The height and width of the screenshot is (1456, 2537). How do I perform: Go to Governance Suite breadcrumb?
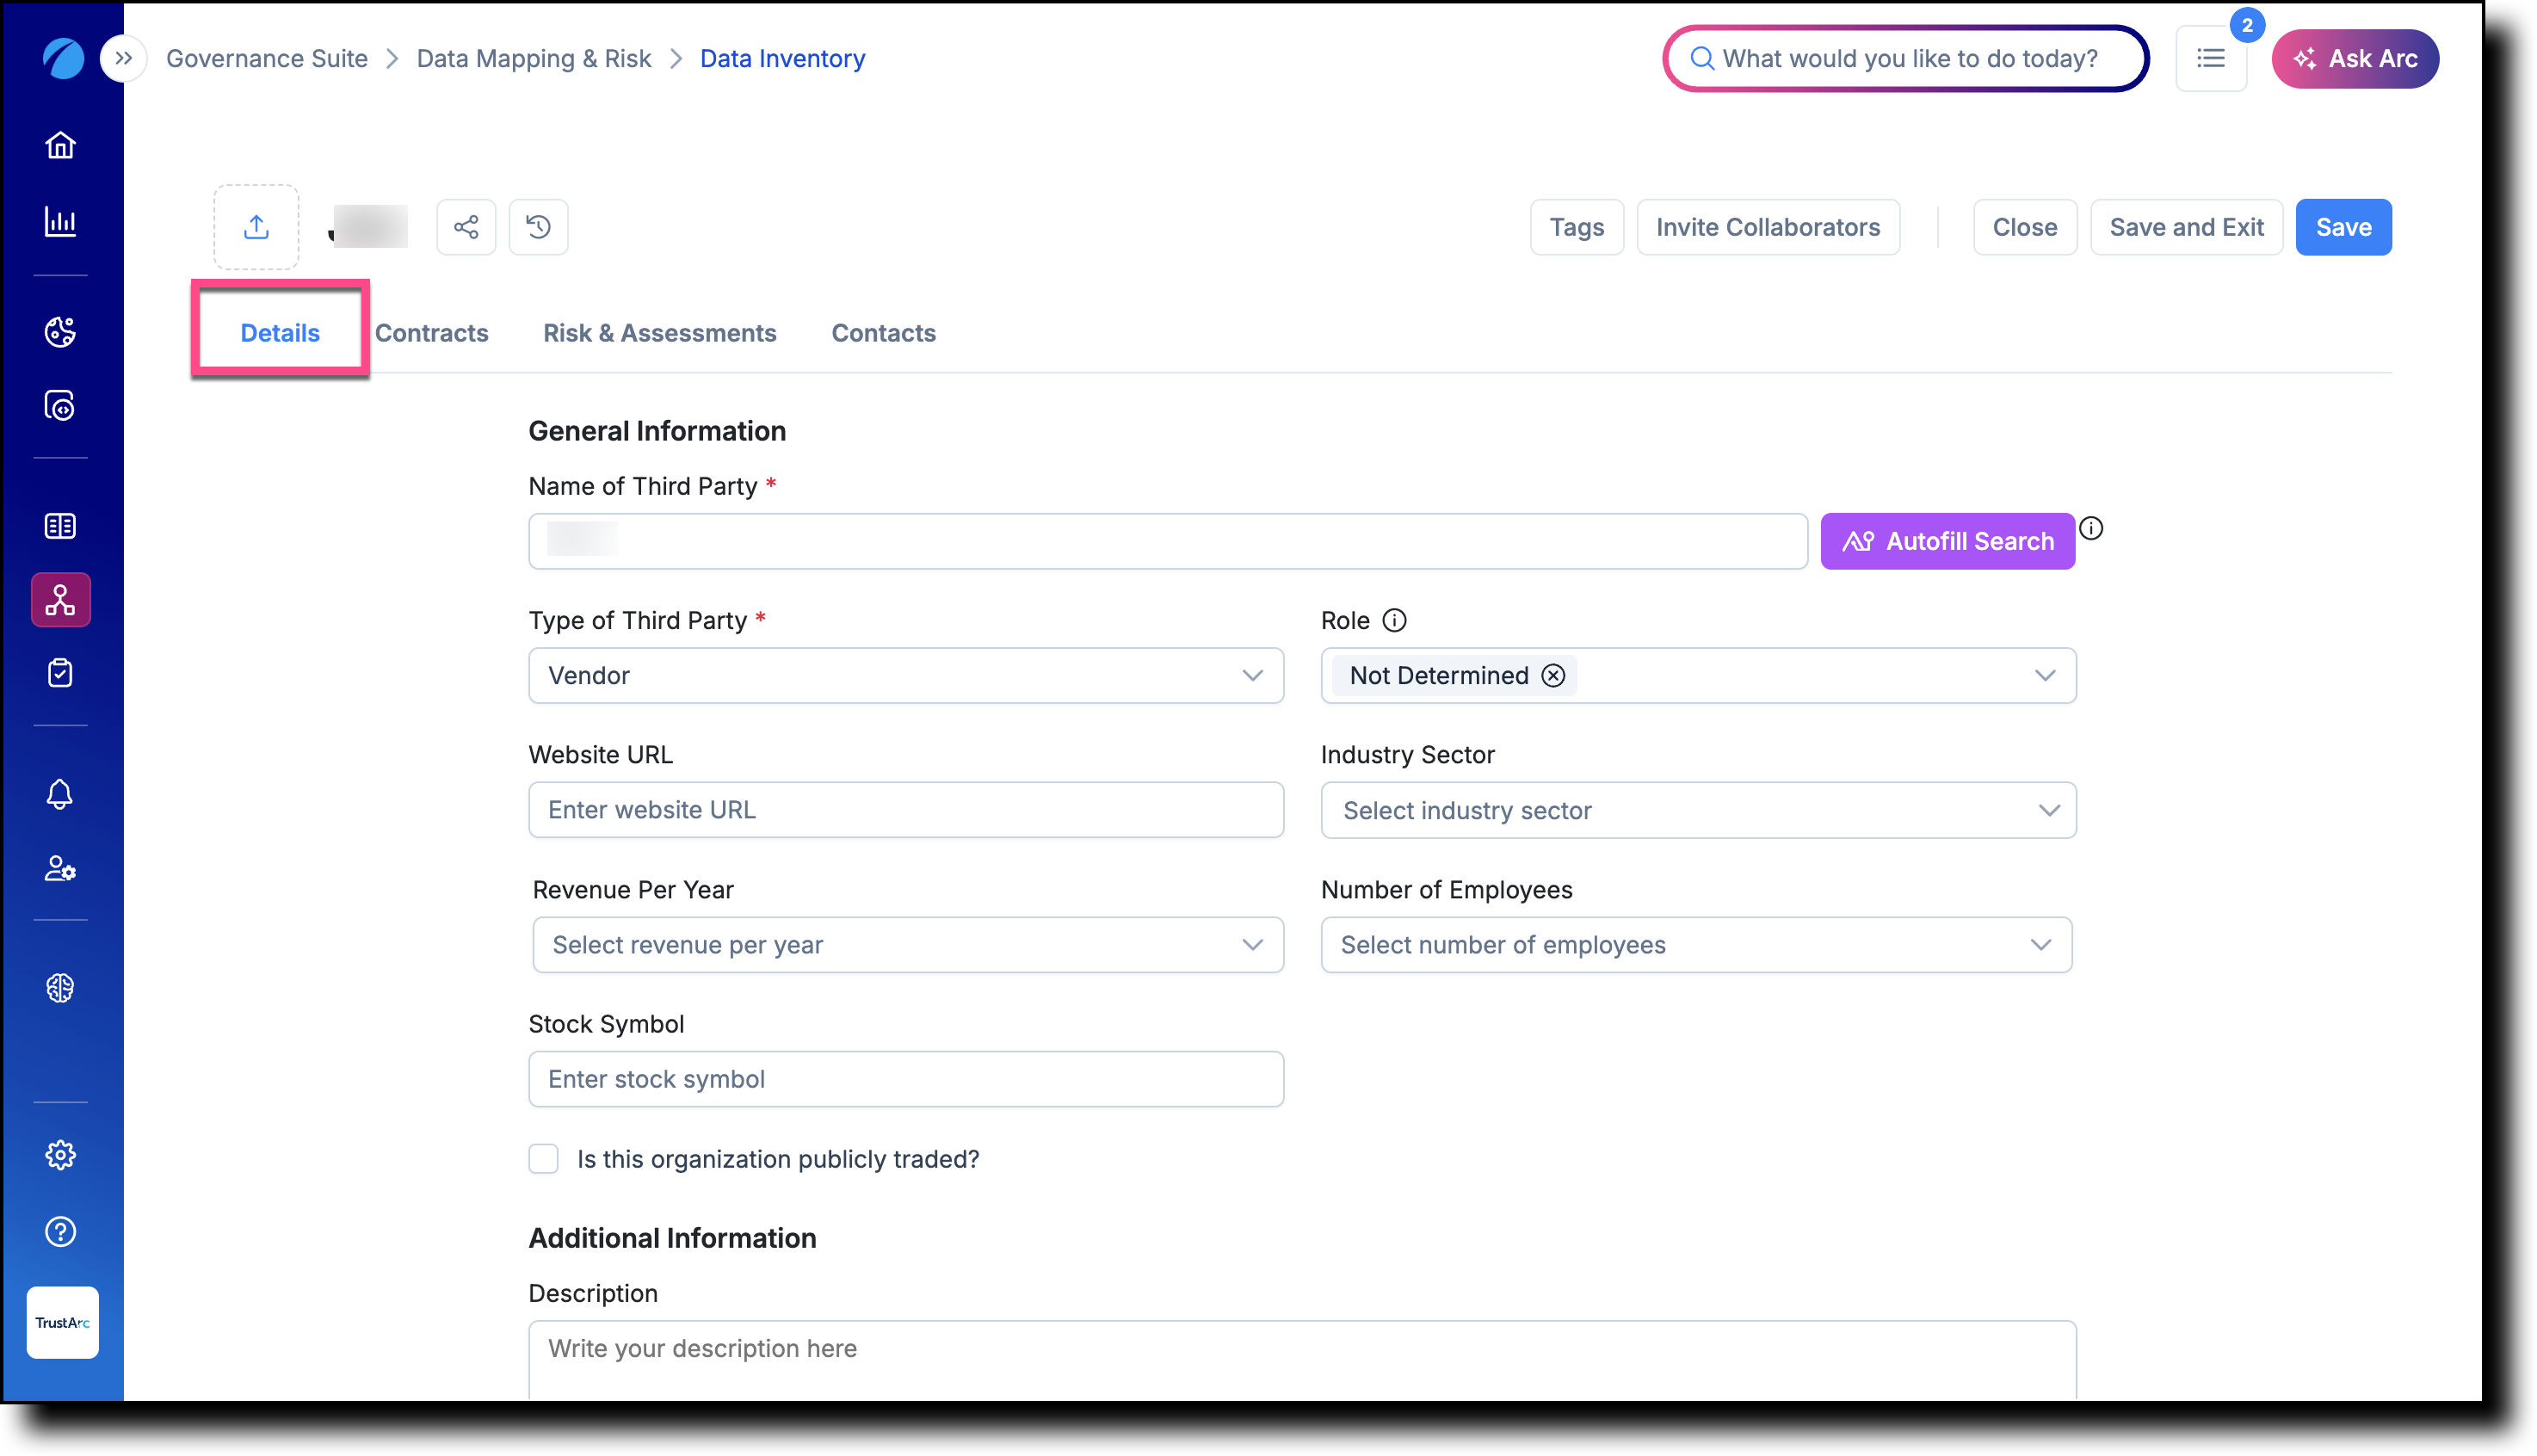(267, 58)
